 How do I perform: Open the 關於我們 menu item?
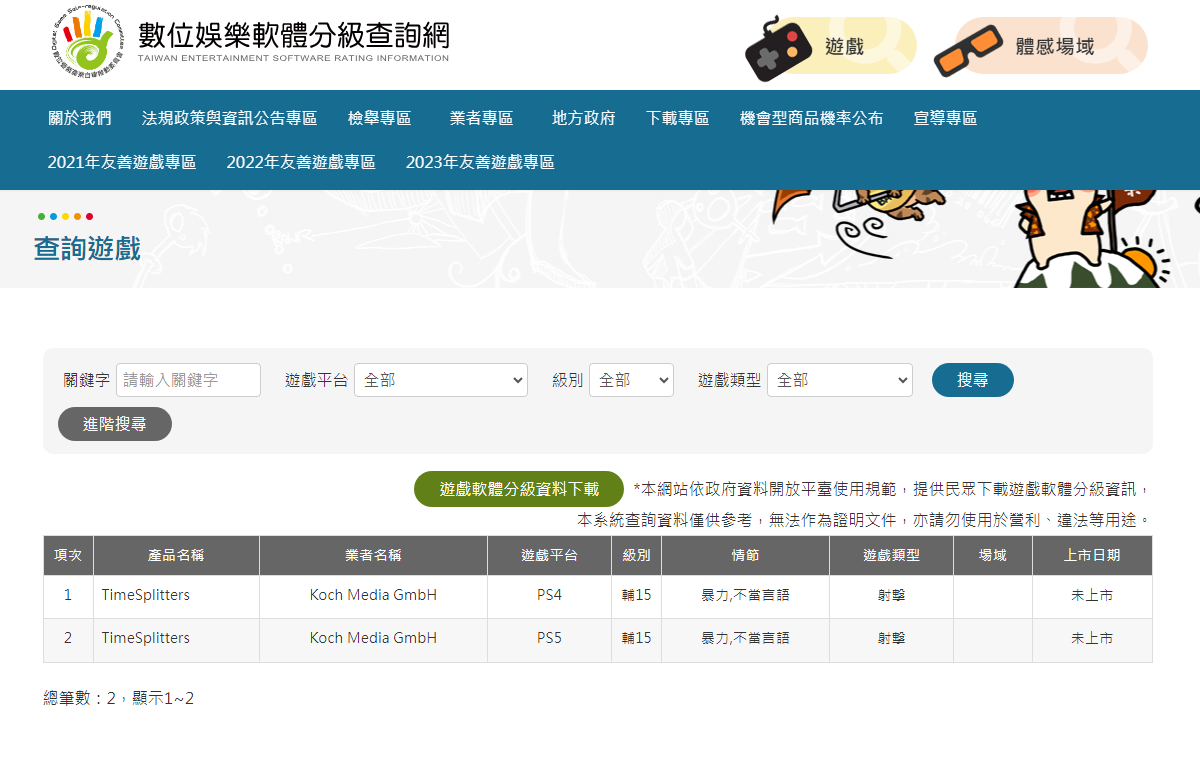click(80, 118)
